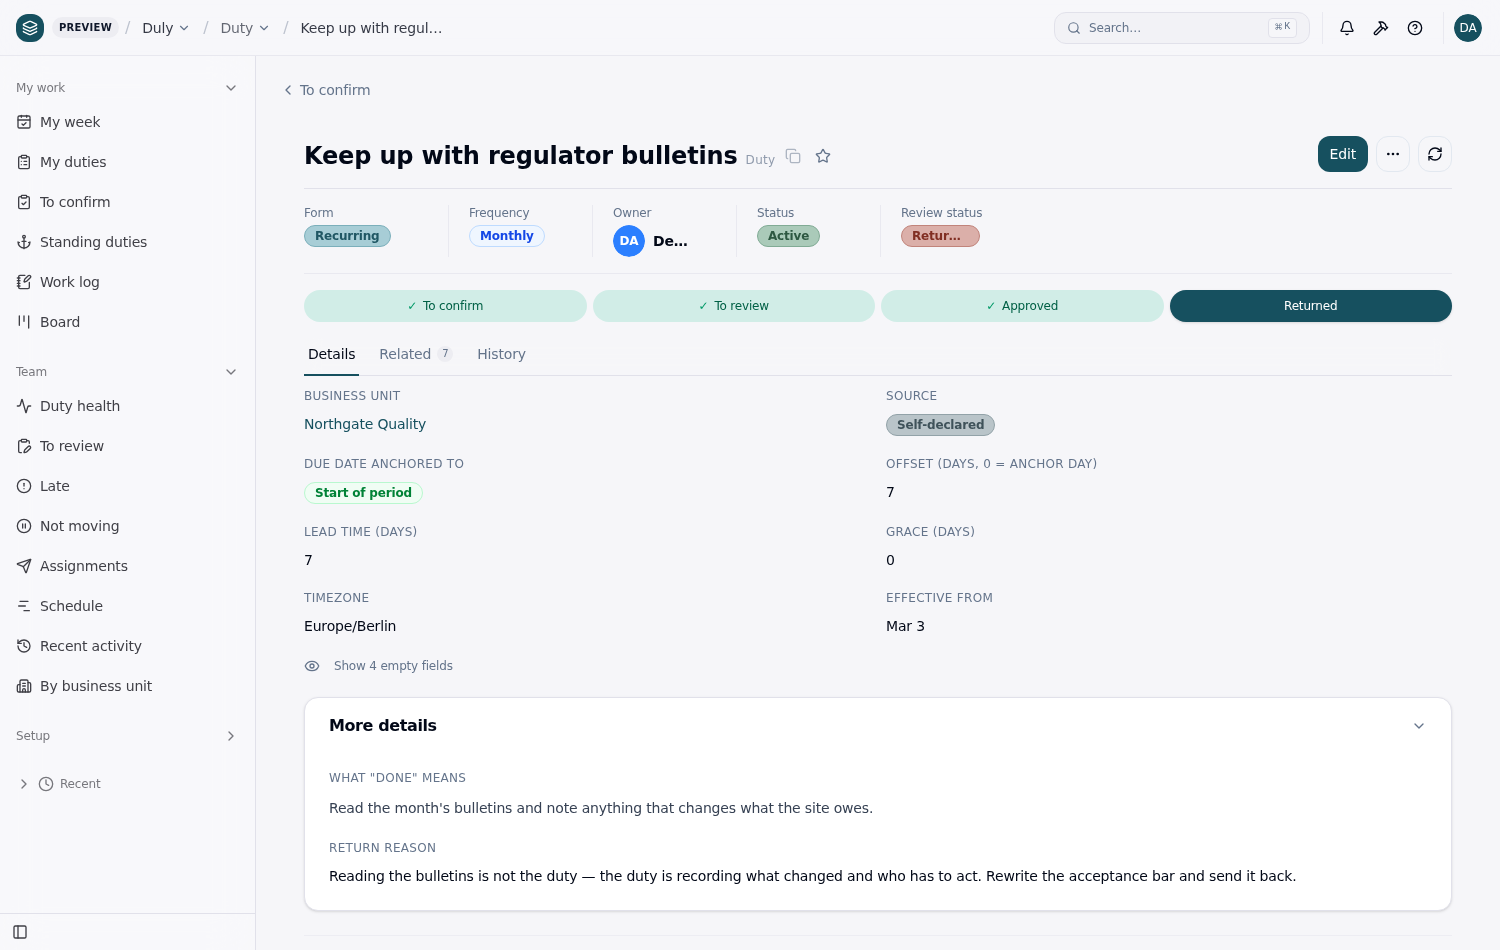This screenshot has height=950, width=1500.
Task: Open the Duly breadcrumb dropdown
Action: click(x=166, y=28)
